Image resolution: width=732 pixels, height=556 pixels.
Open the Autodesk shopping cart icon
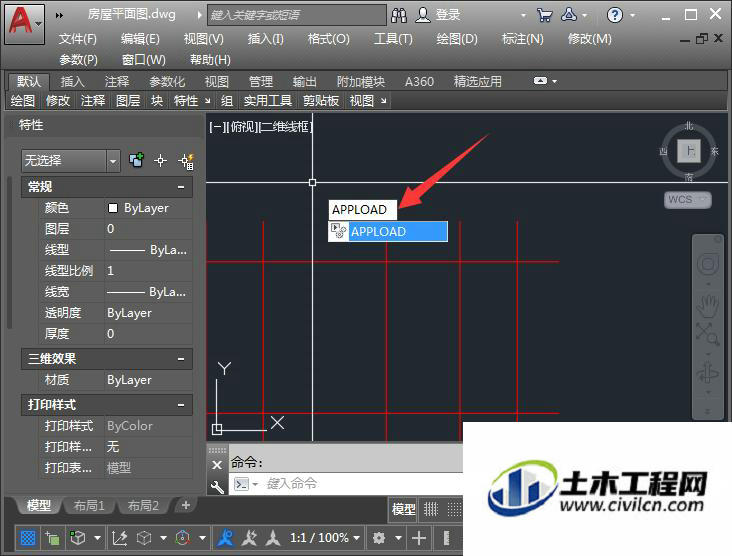[544, 15]
